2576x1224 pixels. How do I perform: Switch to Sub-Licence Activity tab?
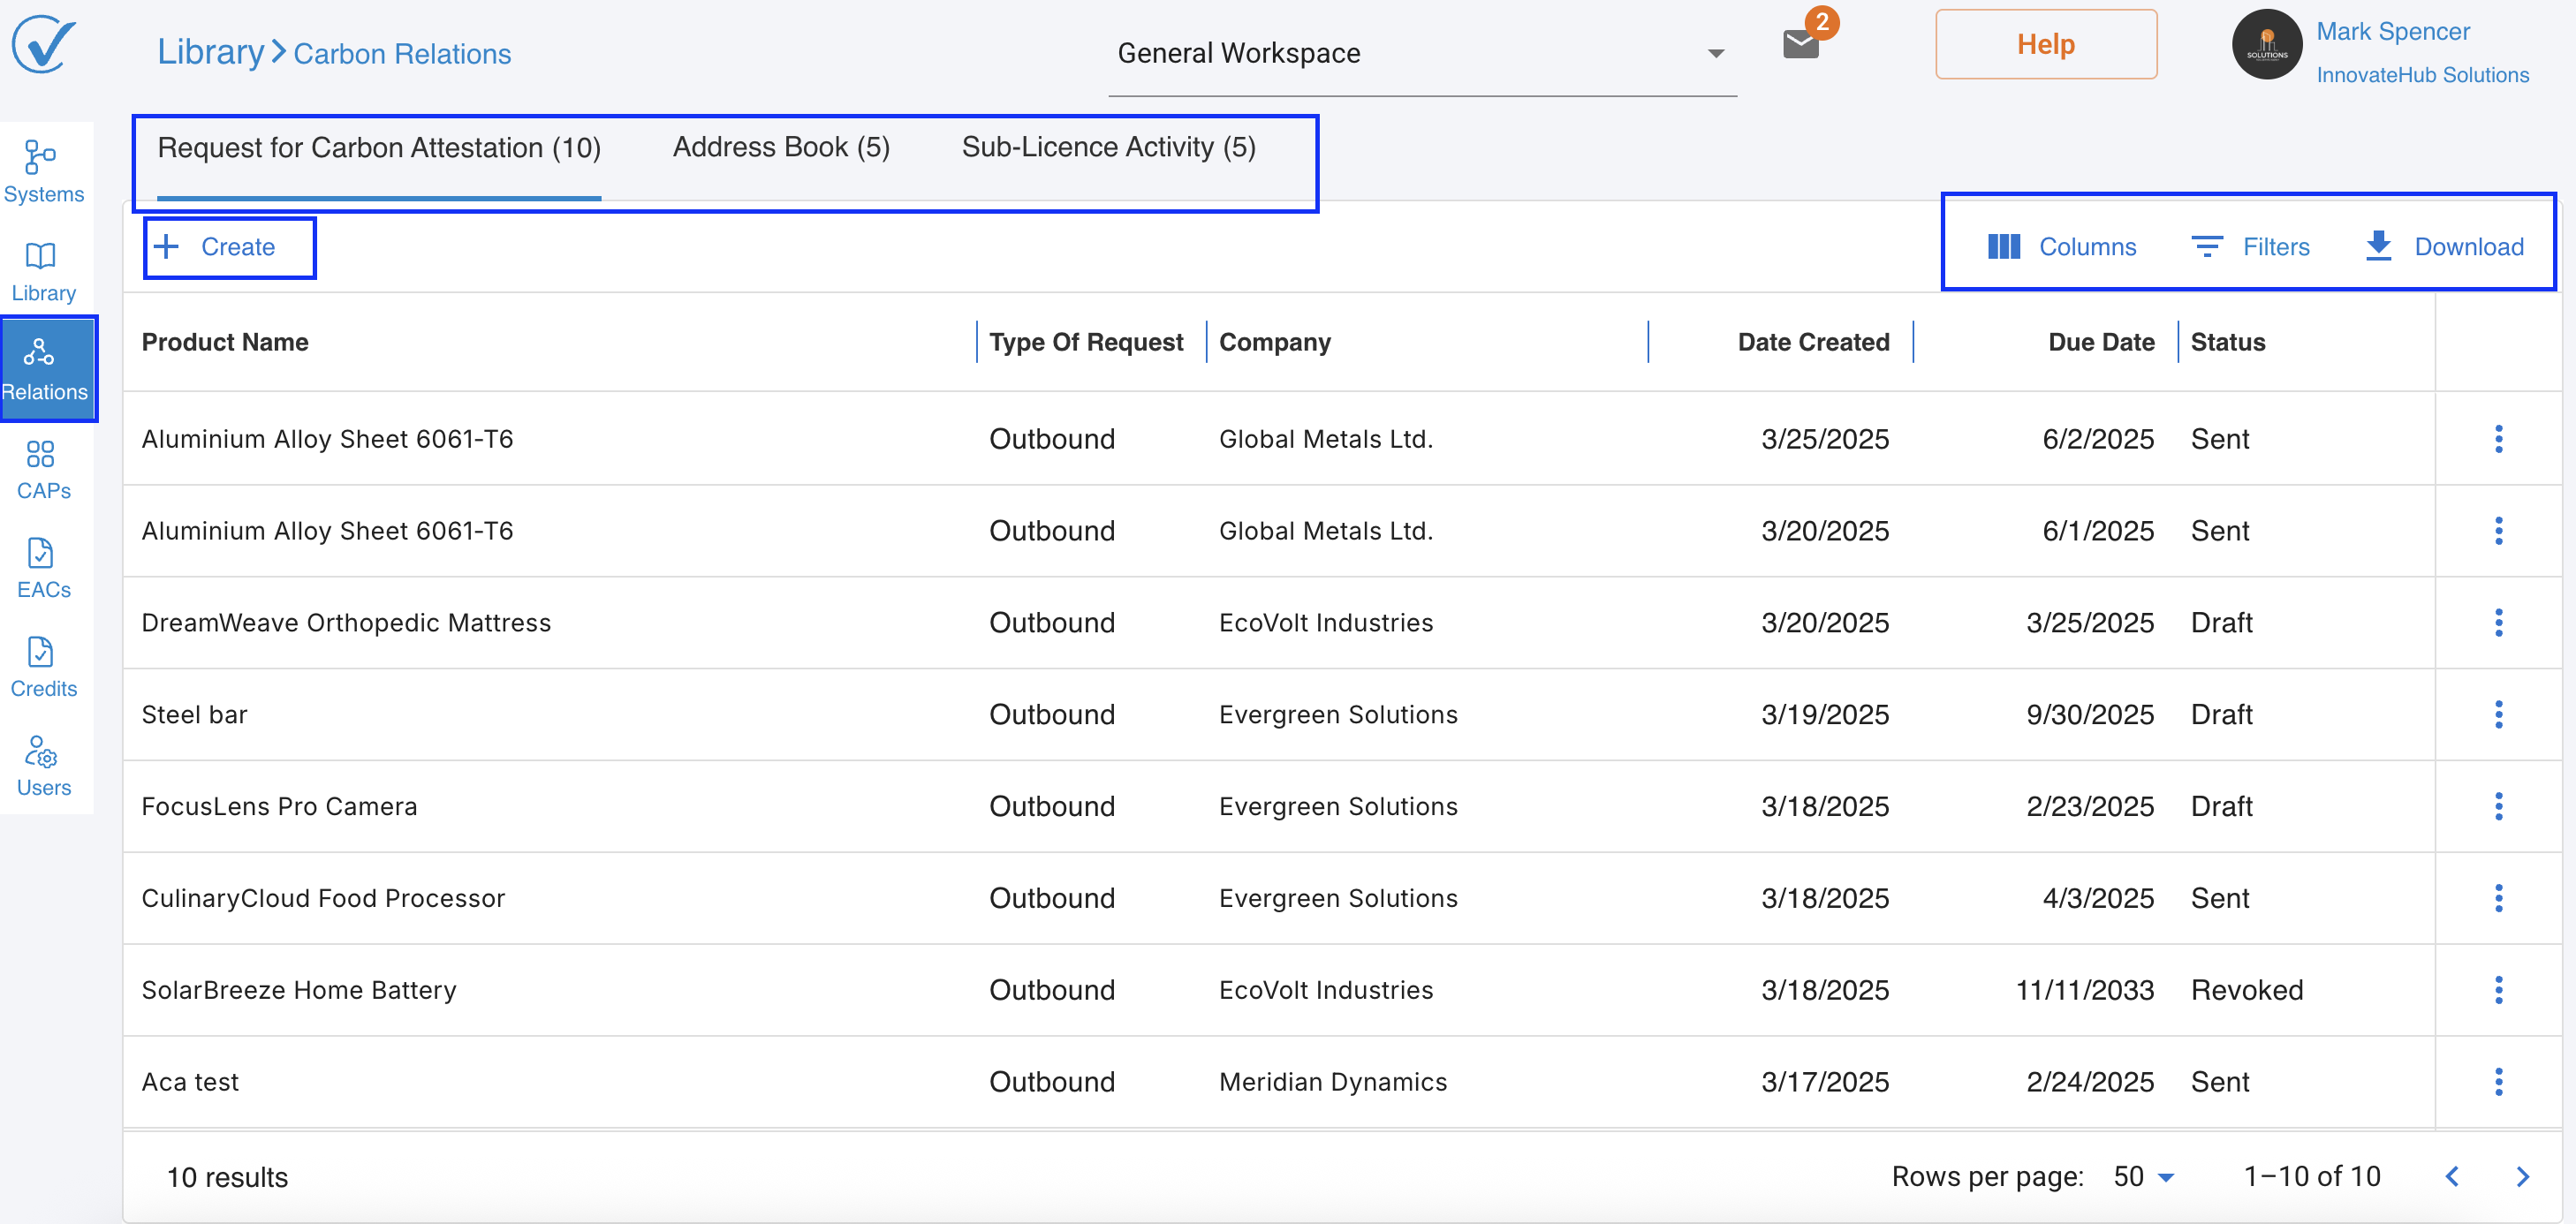click(1108, 147)
